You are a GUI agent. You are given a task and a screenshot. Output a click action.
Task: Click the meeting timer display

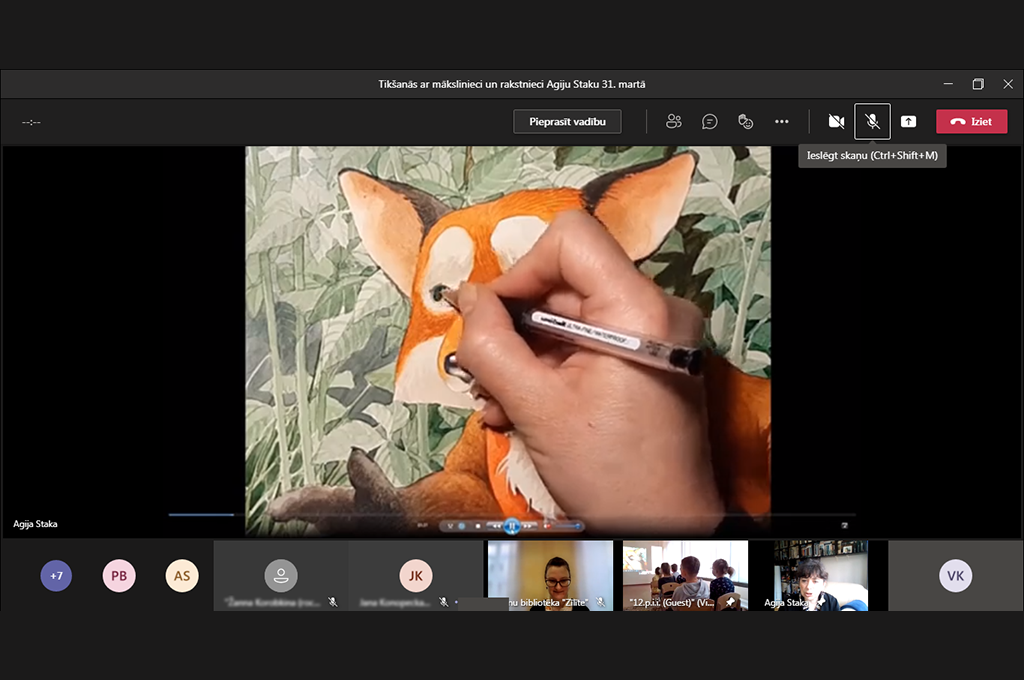[31, 122]
